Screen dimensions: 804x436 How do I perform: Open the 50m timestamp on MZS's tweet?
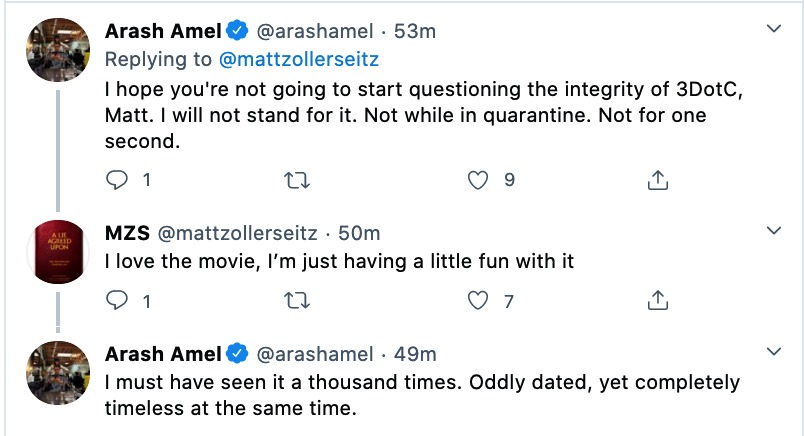(x=359, y=233)
